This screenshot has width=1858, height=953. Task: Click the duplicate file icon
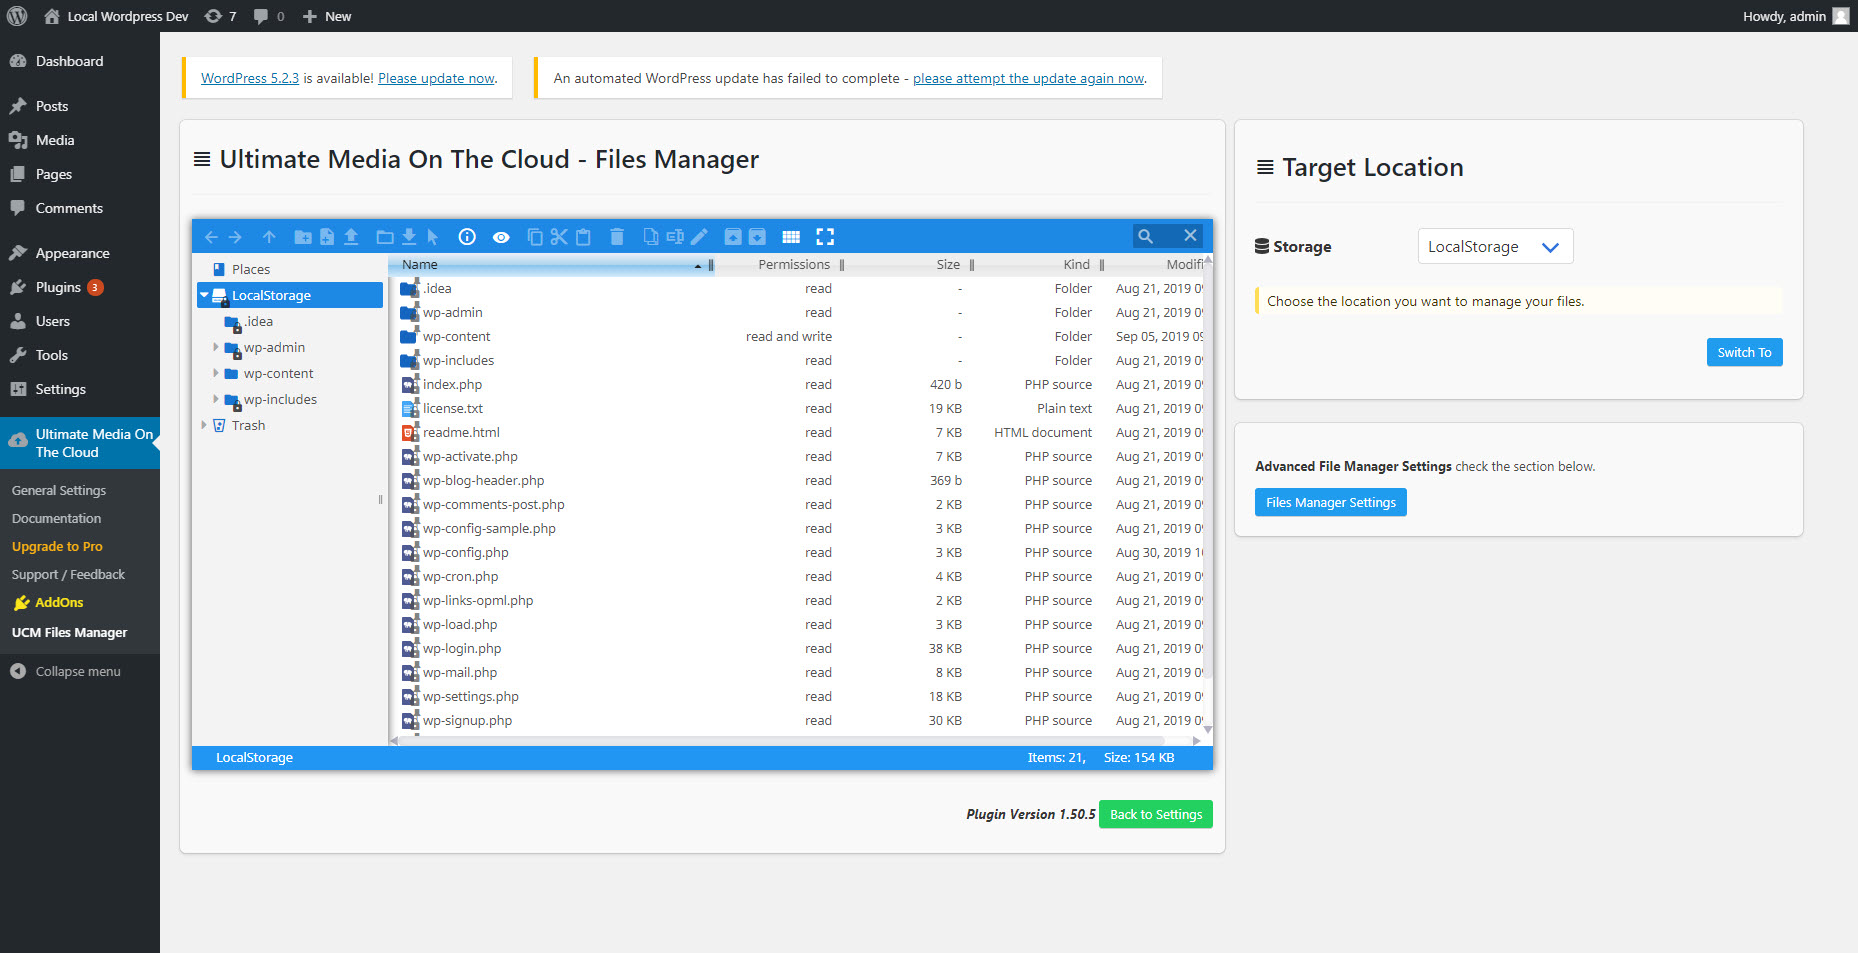point(651,237)
